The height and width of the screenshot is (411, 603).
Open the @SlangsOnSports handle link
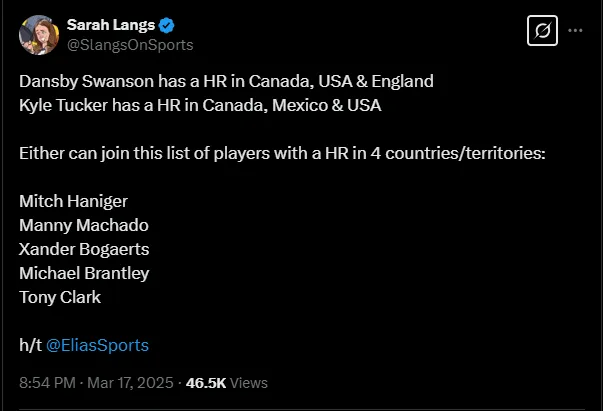[130, 44]
